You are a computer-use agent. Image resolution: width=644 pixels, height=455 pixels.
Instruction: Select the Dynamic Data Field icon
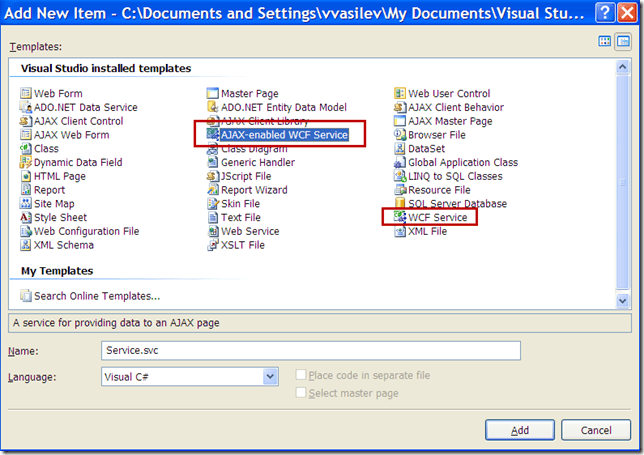[x=26, y=162]
